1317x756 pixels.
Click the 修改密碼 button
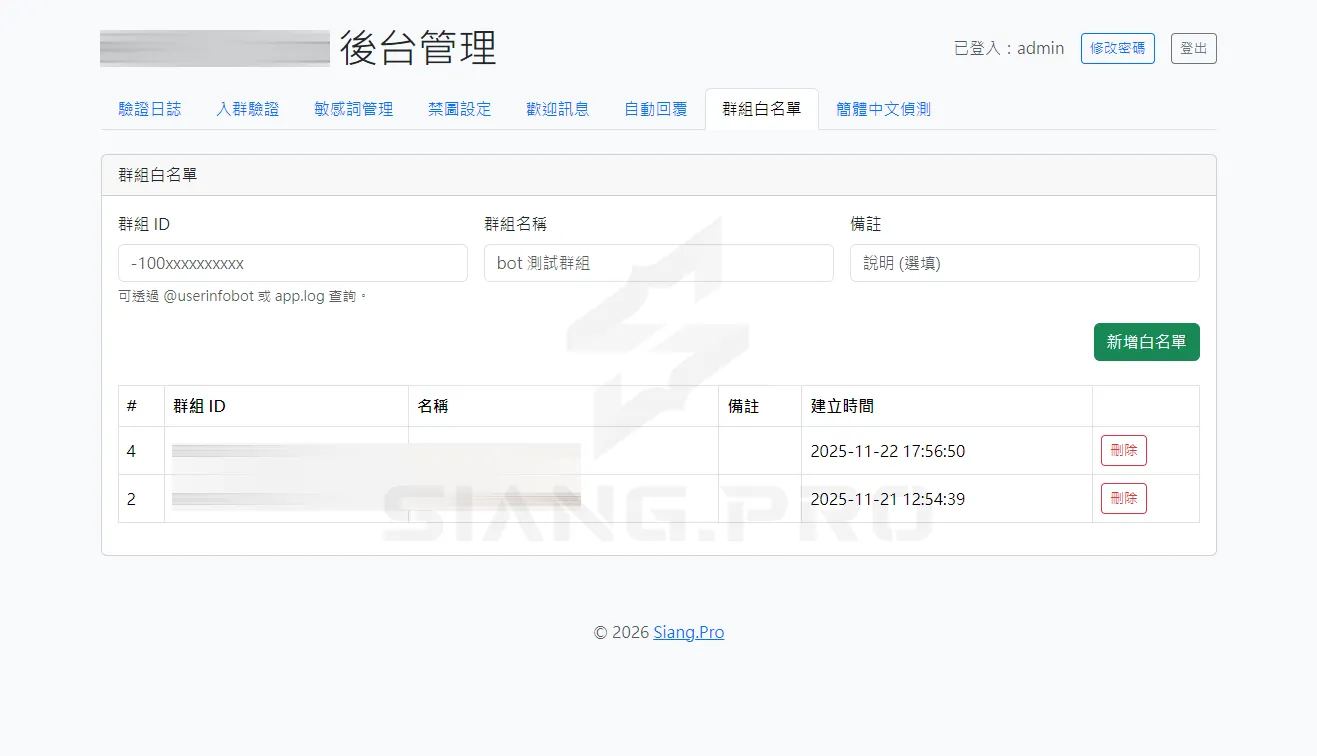tap(1117, 48)
